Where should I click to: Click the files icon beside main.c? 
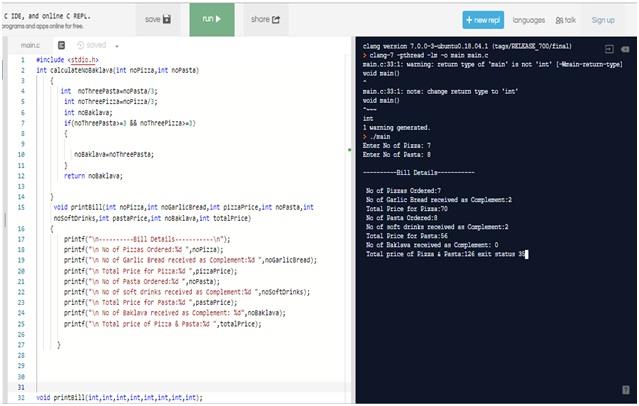point(62,45)
